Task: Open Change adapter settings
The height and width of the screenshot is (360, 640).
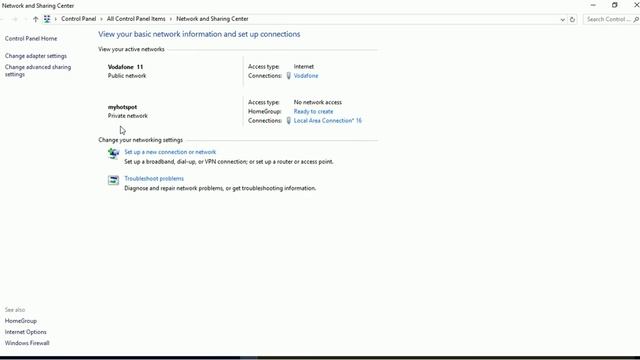Action: [x=36, y=56]
